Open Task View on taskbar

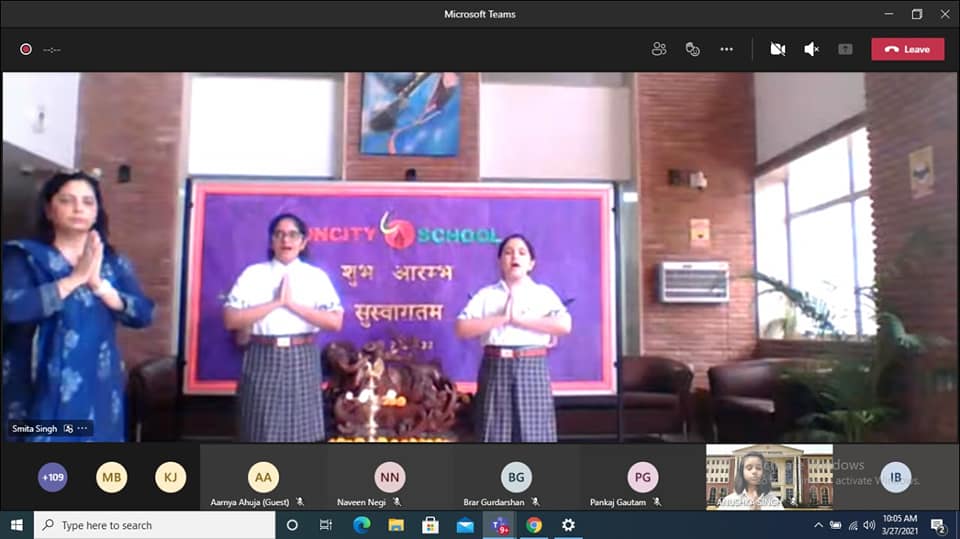[x=326, y=525]
